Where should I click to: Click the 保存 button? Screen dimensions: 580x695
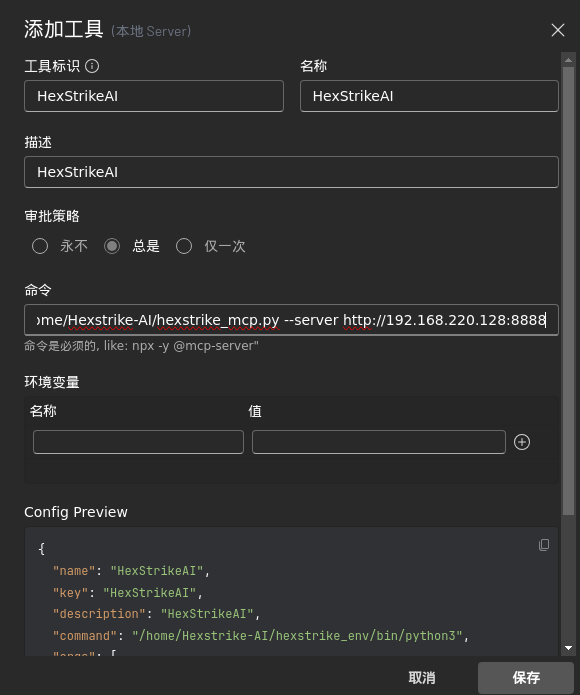pos(526,678)
